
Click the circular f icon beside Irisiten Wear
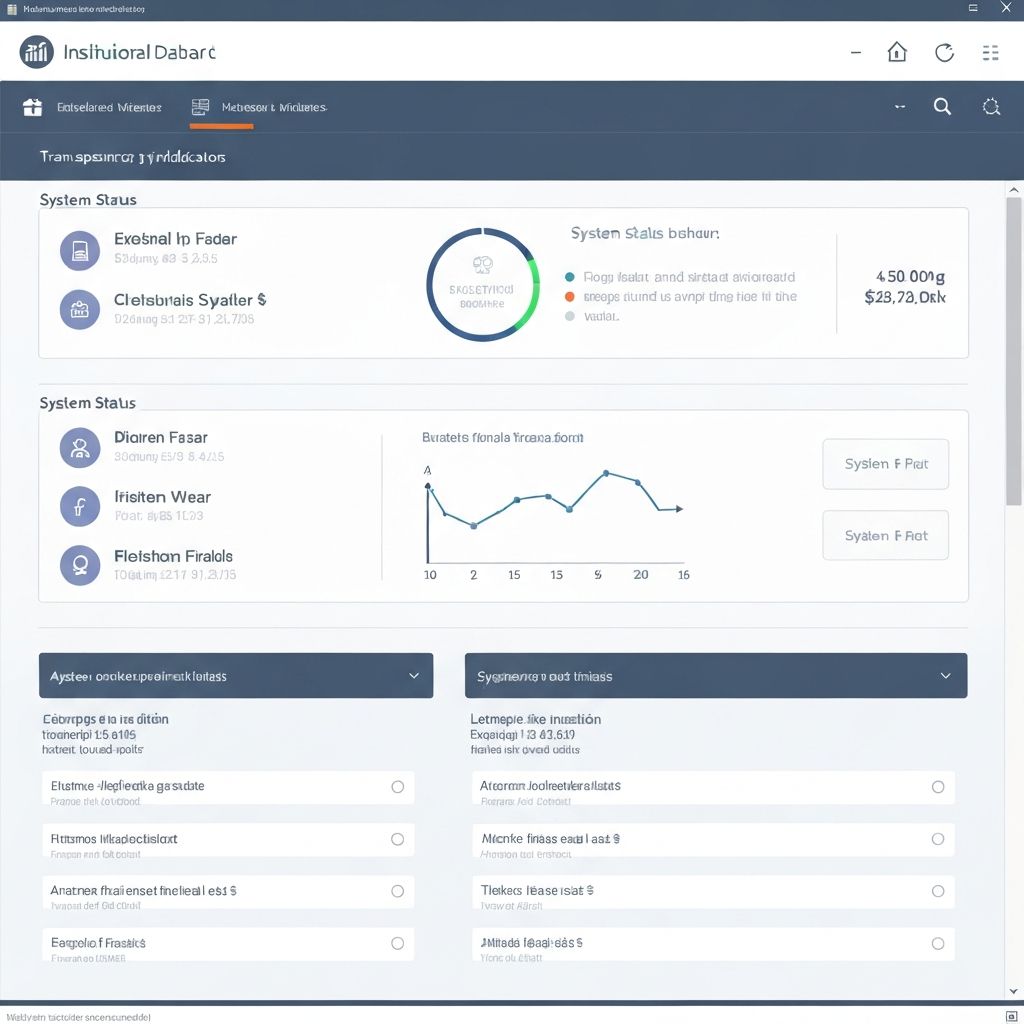[x=80, y=507]
